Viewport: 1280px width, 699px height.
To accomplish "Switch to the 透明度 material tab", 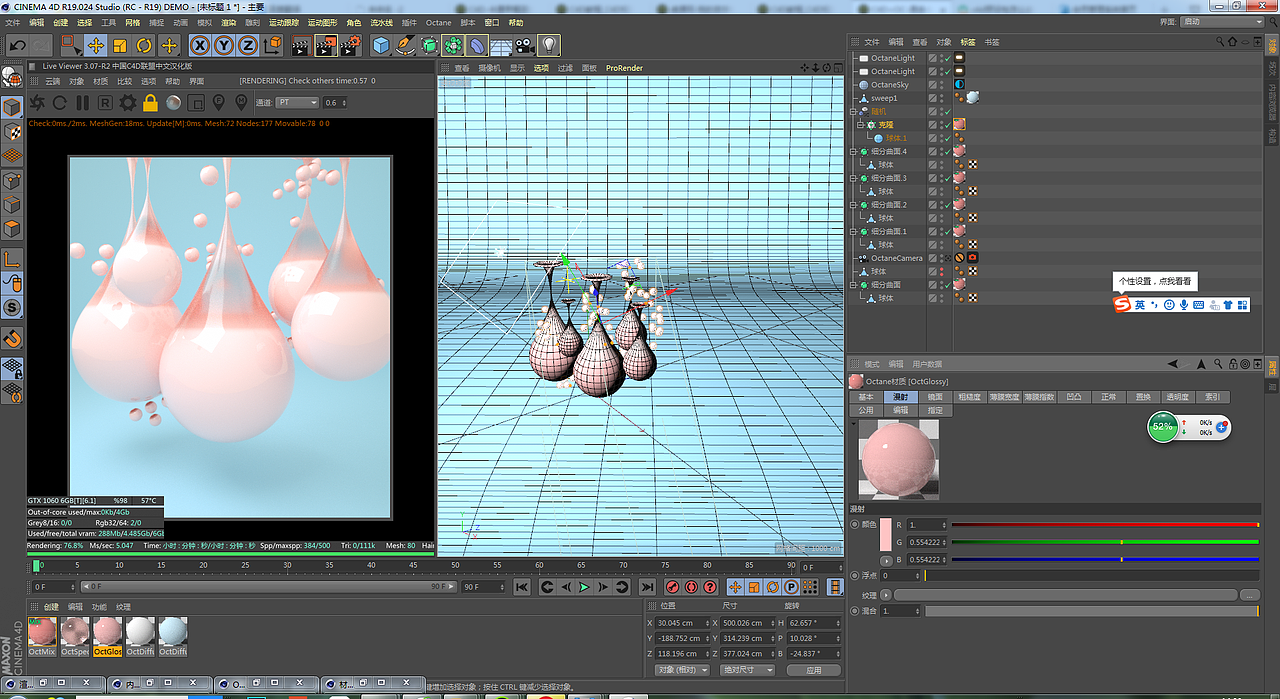I will coord(1177,397).
